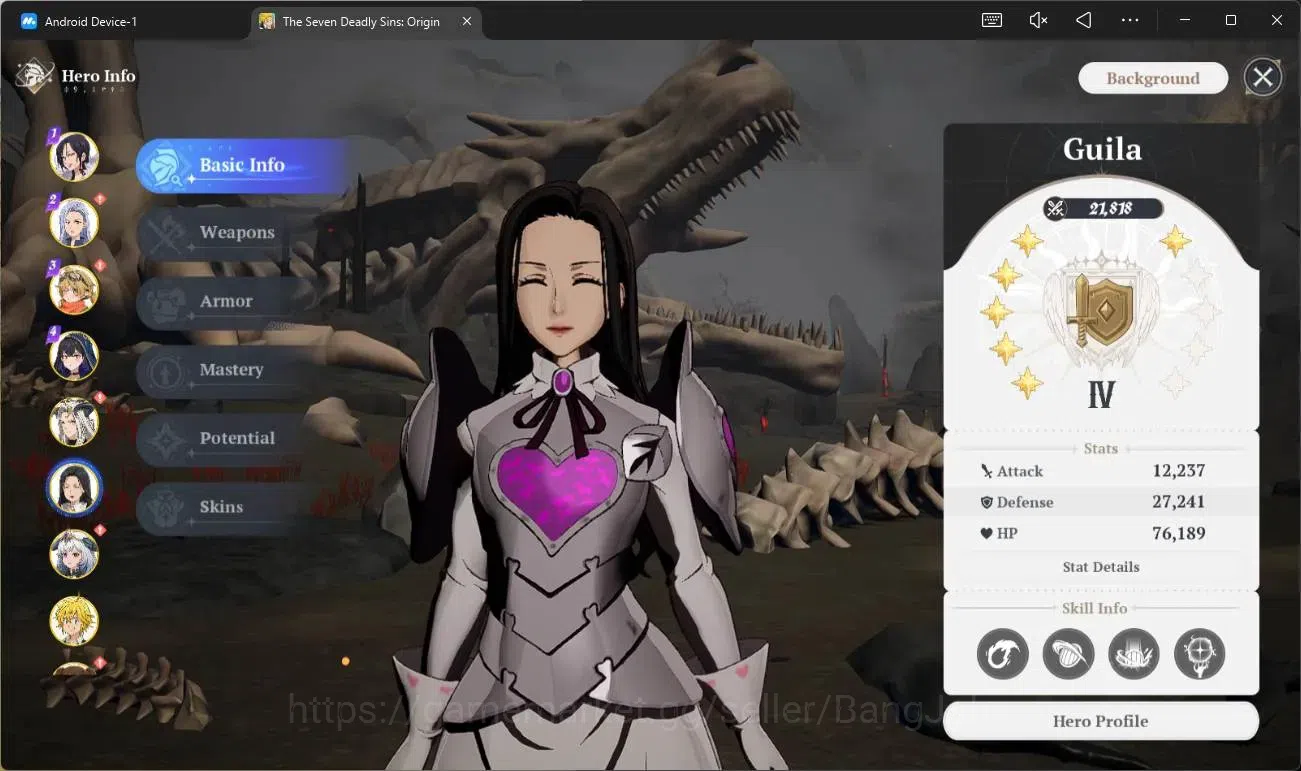Select The Seven Deadly Sins: Origin tab

click(361, 21)
